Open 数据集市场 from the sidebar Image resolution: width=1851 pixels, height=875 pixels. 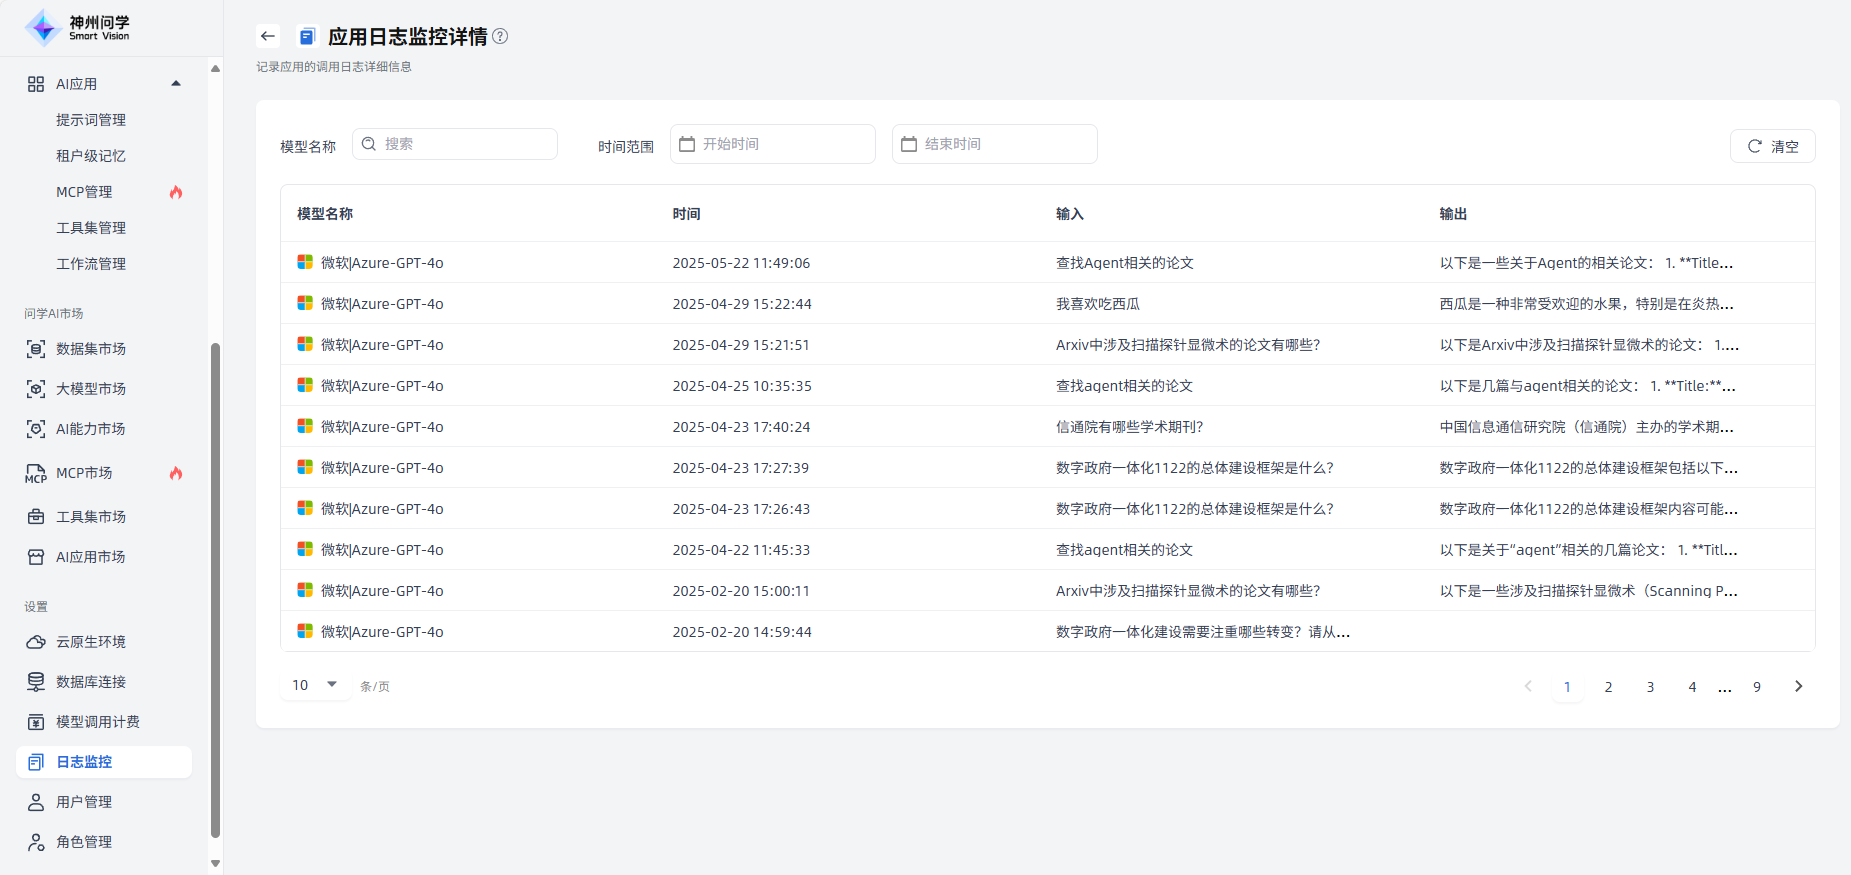click(x=91, y=349)
